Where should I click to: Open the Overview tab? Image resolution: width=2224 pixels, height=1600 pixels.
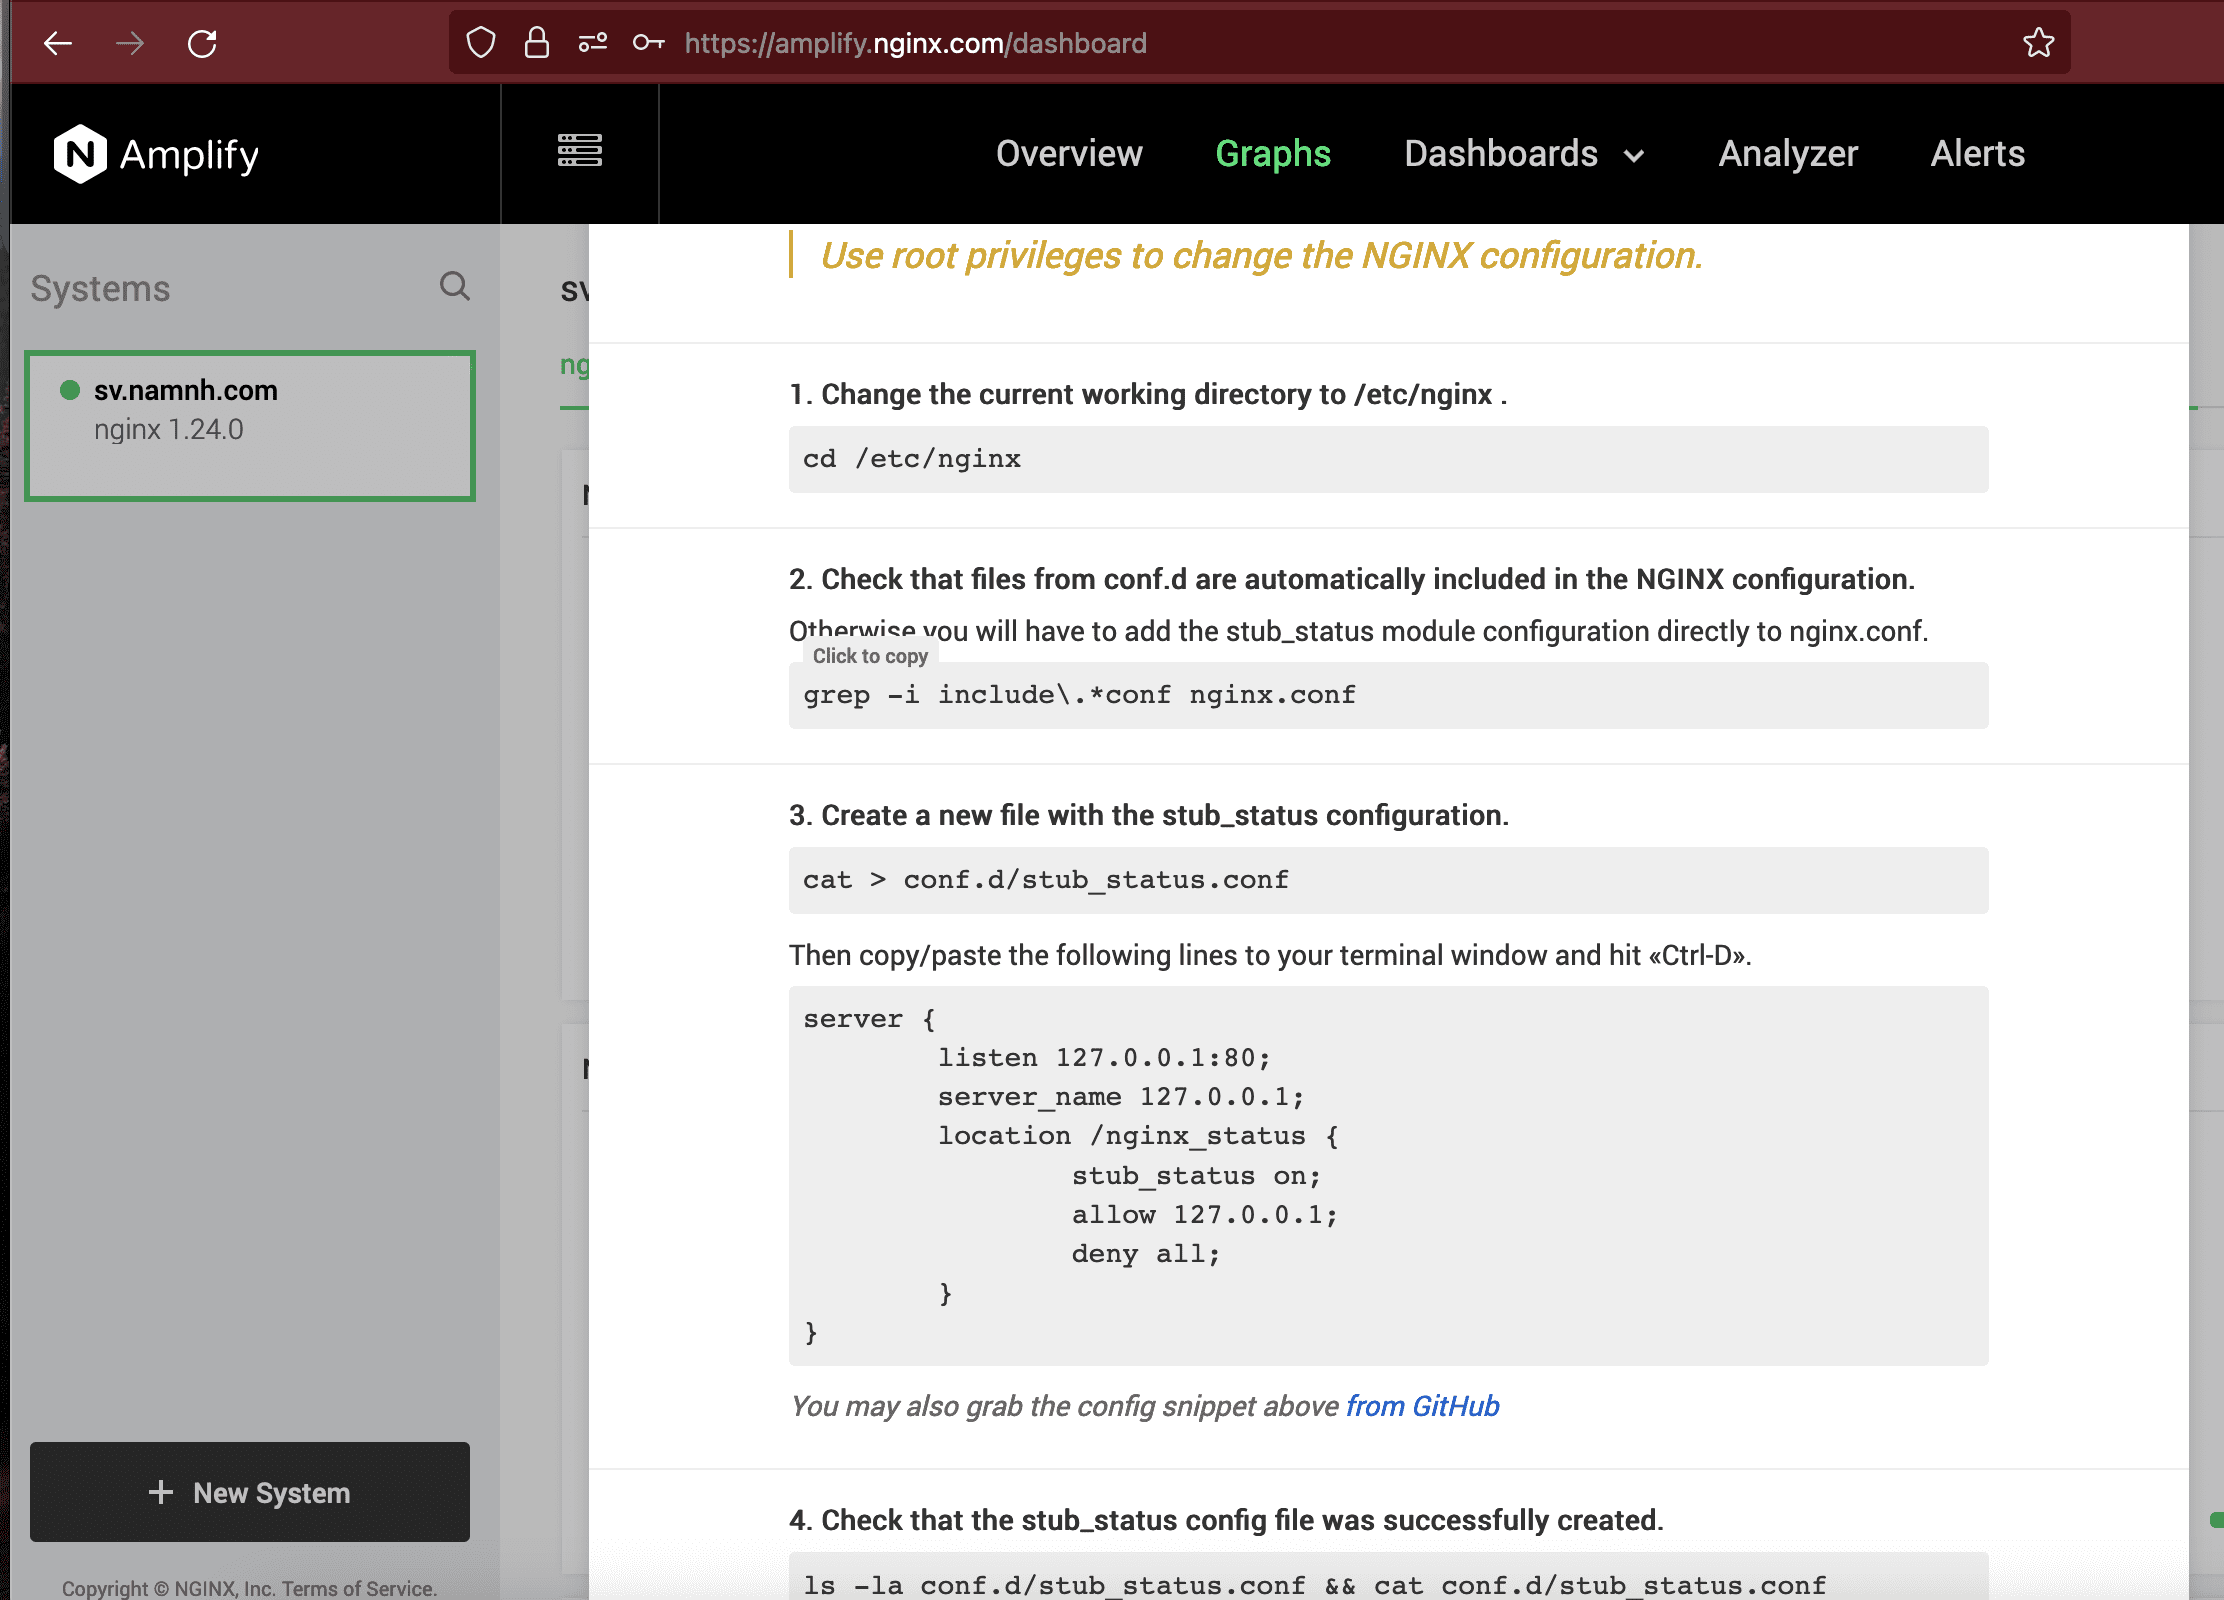tap(1068, 154)
